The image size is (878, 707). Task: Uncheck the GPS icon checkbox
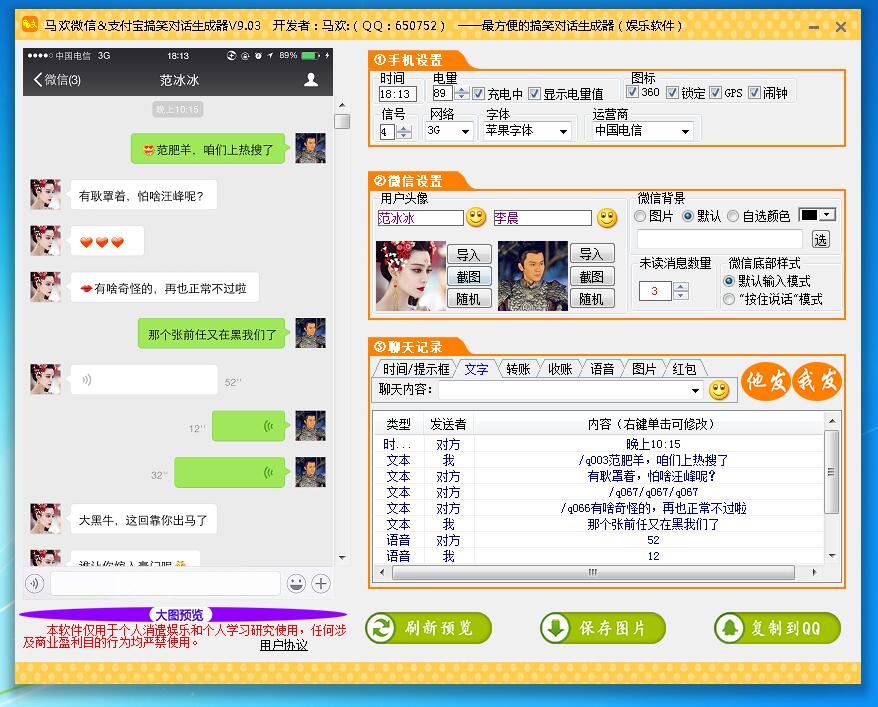coord(716,93)
